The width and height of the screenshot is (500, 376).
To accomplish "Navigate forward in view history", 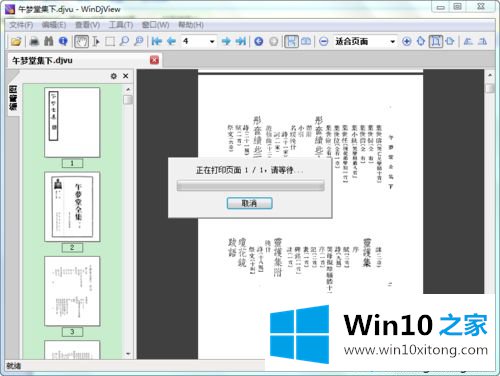I will [273, 41].
